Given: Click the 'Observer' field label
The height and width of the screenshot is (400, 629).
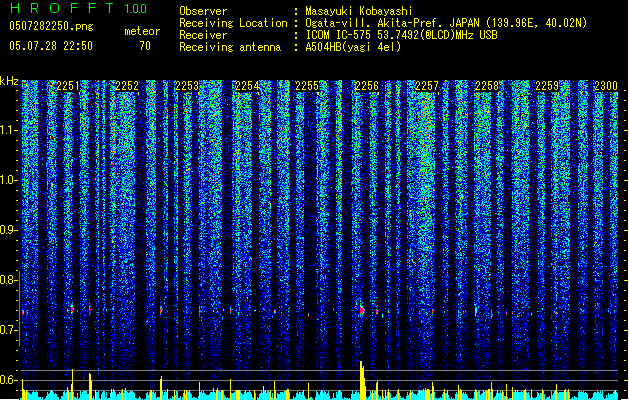Looking at the screenshot, I should point(203,11).
